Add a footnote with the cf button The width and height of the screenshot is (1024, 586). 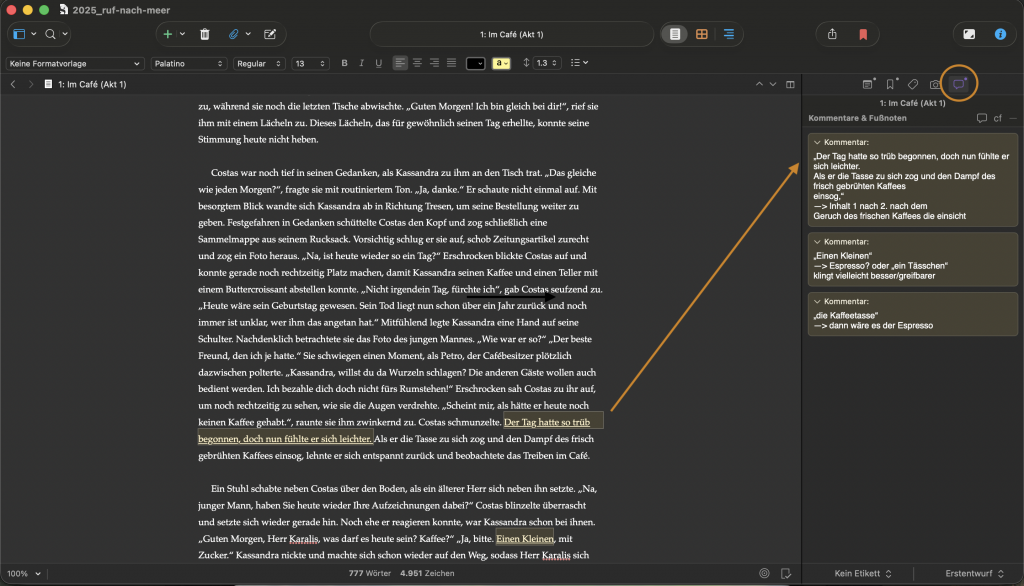[x=997, y=117]
